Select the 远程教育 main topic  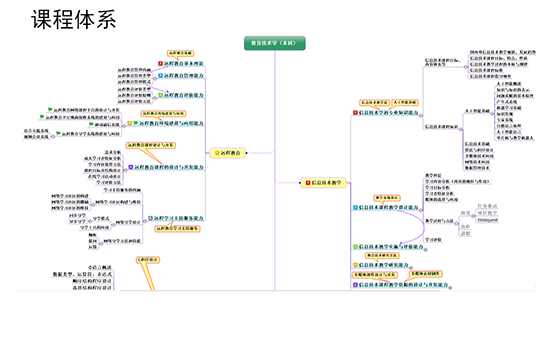[227, 153]
